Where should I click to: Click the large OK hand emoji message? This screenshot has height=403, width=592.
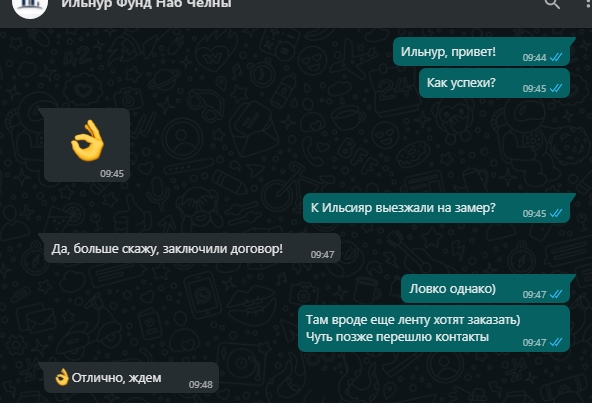(87, 141)
